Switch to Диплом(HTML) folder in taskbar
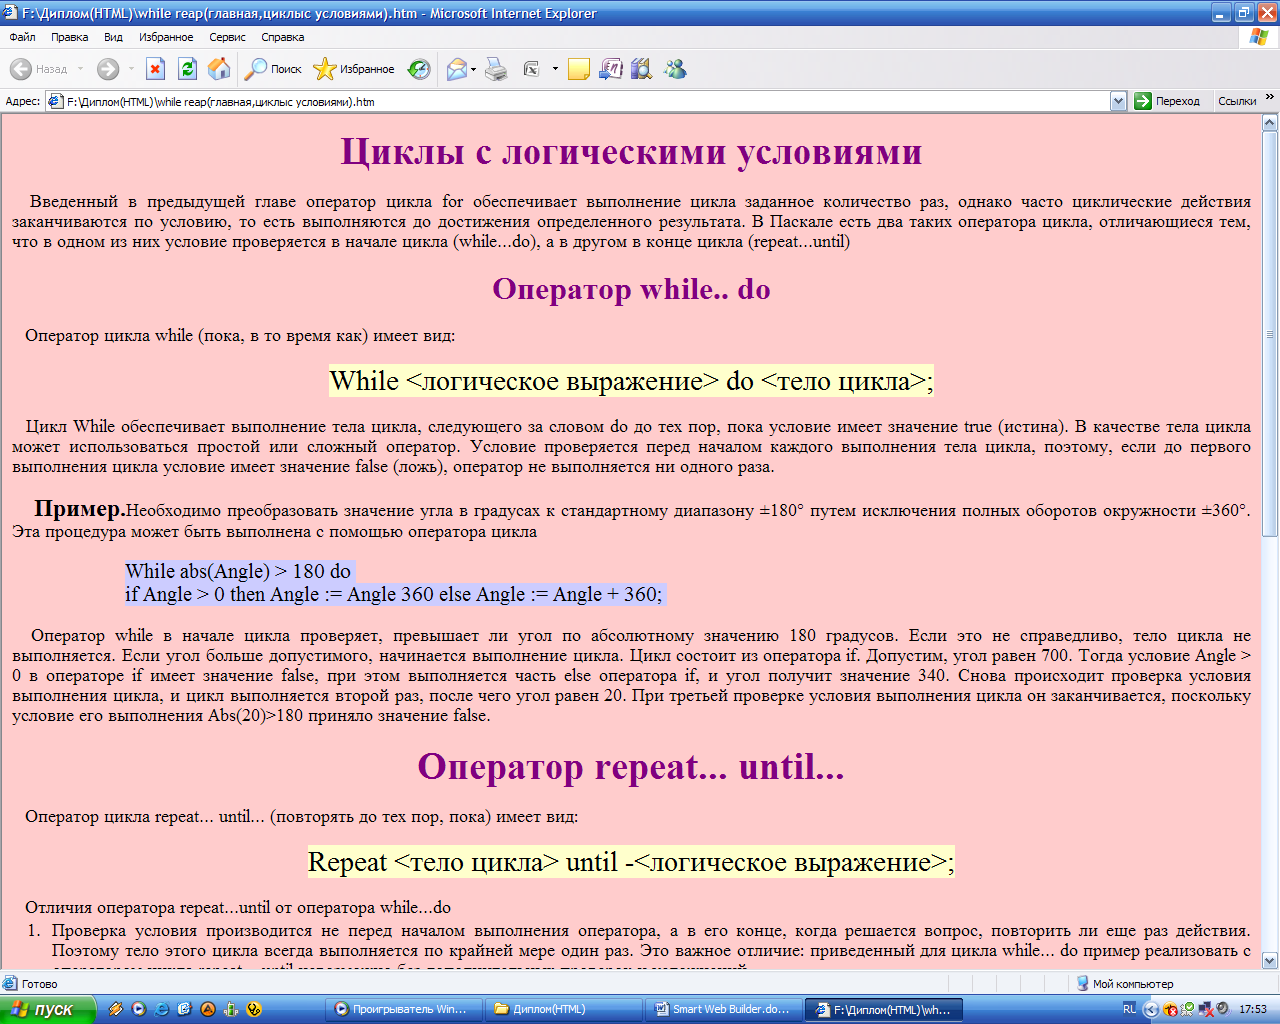 563,1009
